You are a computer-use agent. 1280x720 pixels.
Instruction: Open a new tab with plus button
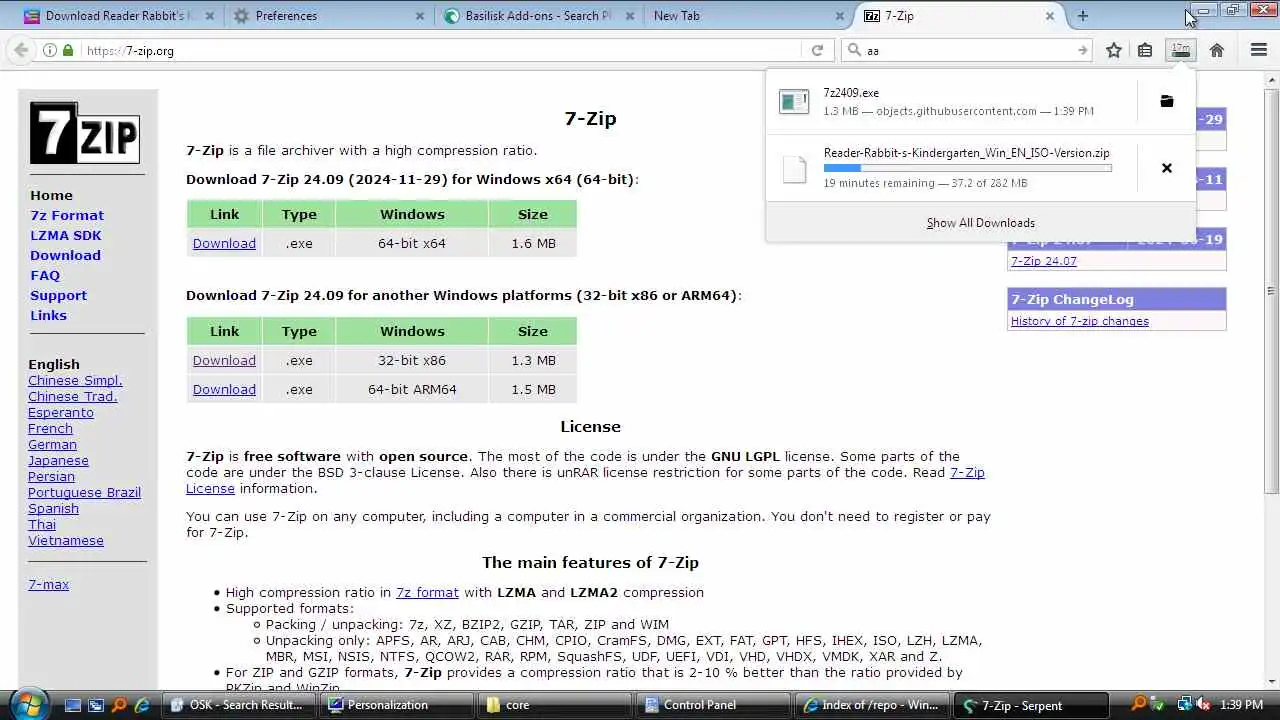tap(1082, 16)
